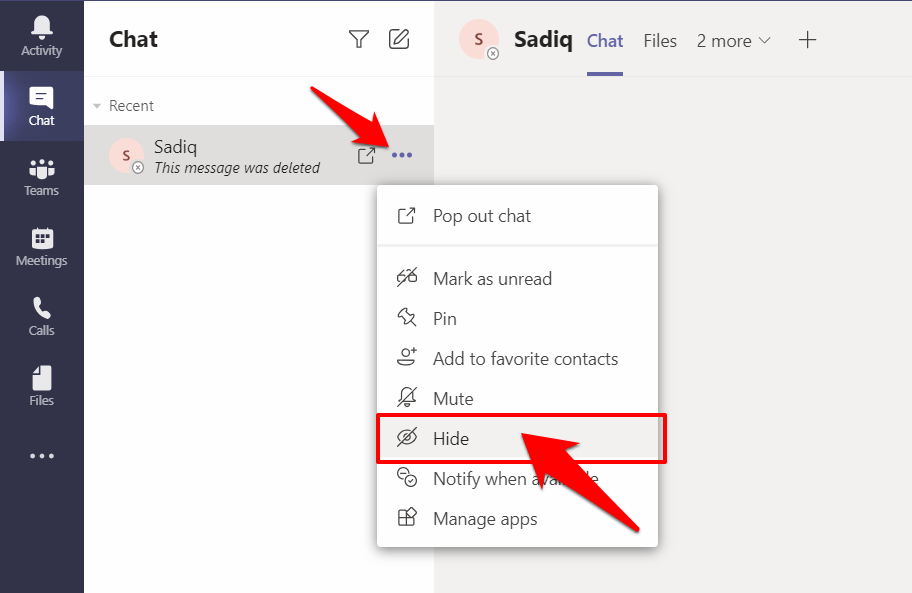Add a new tab with plus button
The image size is (912, 593).
808,40
